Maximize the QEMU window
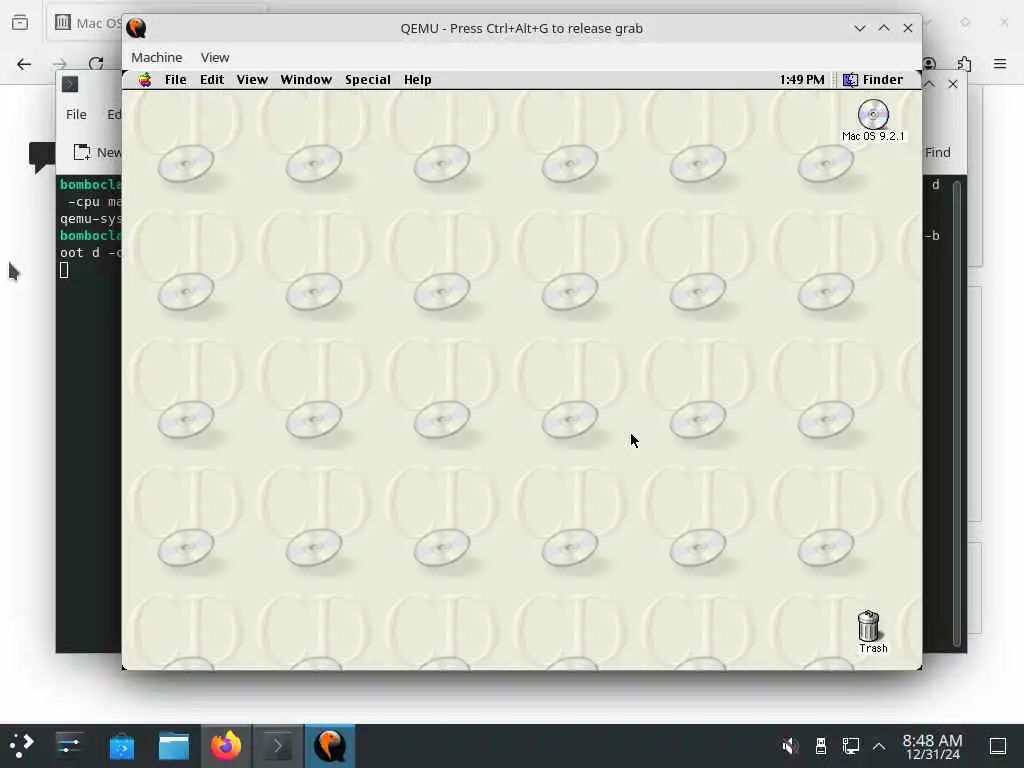Viewport: 1024px width, 768px height. pos(884,28)
